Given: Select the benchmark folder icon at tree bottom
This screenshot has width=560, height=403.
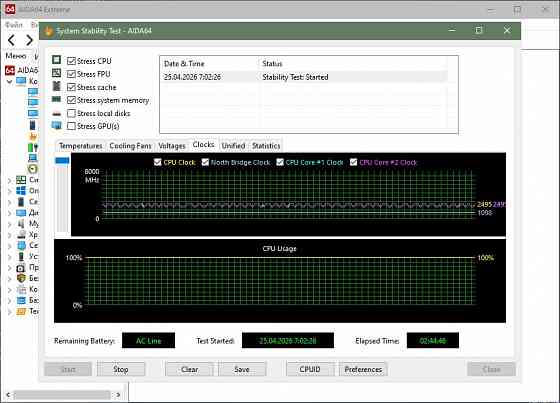Looking at the screenshot, I should tap(21, 311).
